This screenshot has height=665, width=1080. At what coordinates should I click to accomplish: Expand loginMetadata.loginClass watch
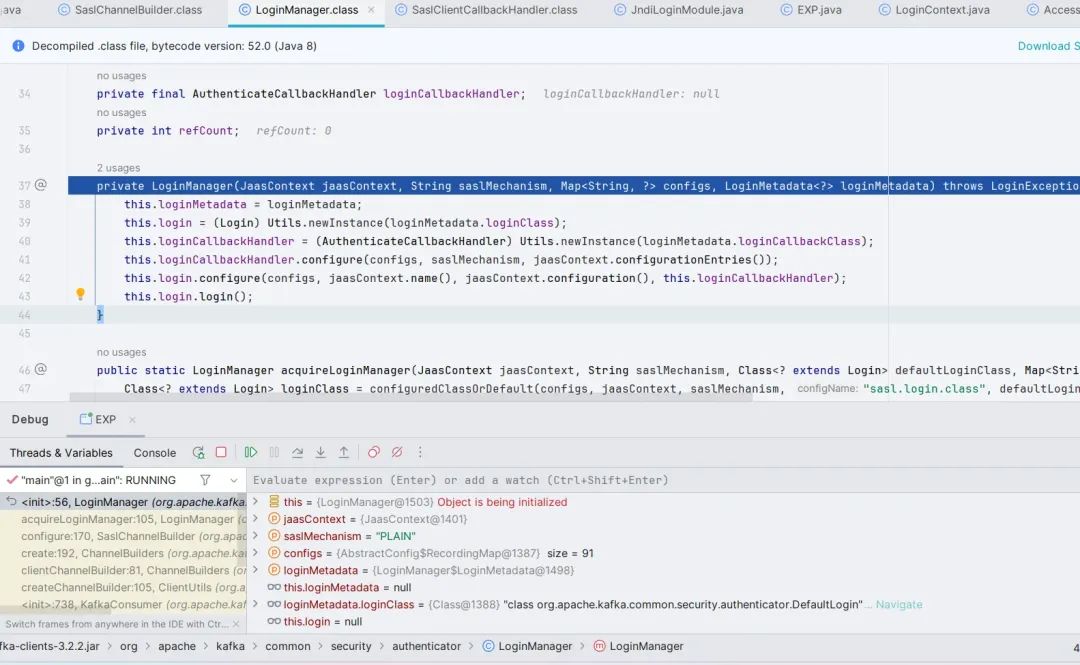coord(256,604)
